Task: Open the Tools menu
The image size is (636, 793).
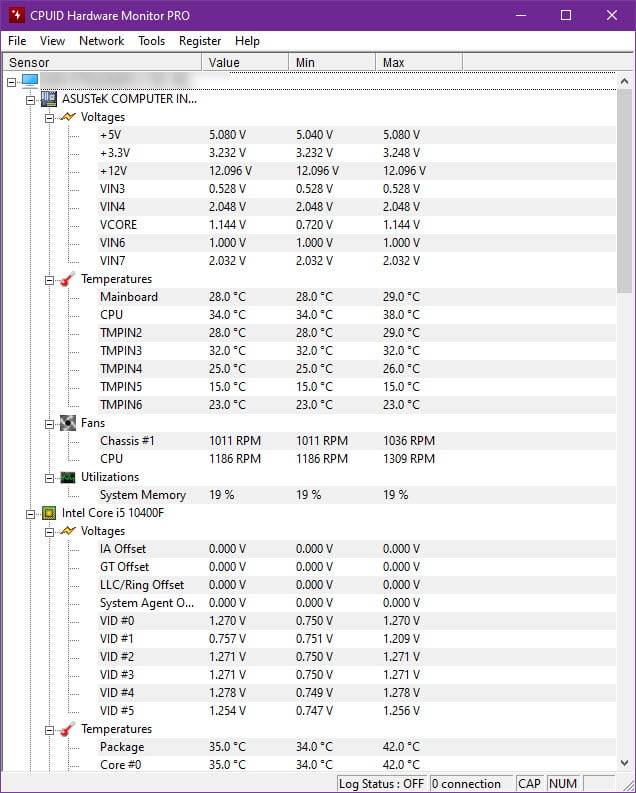Action: coord(152,41)
